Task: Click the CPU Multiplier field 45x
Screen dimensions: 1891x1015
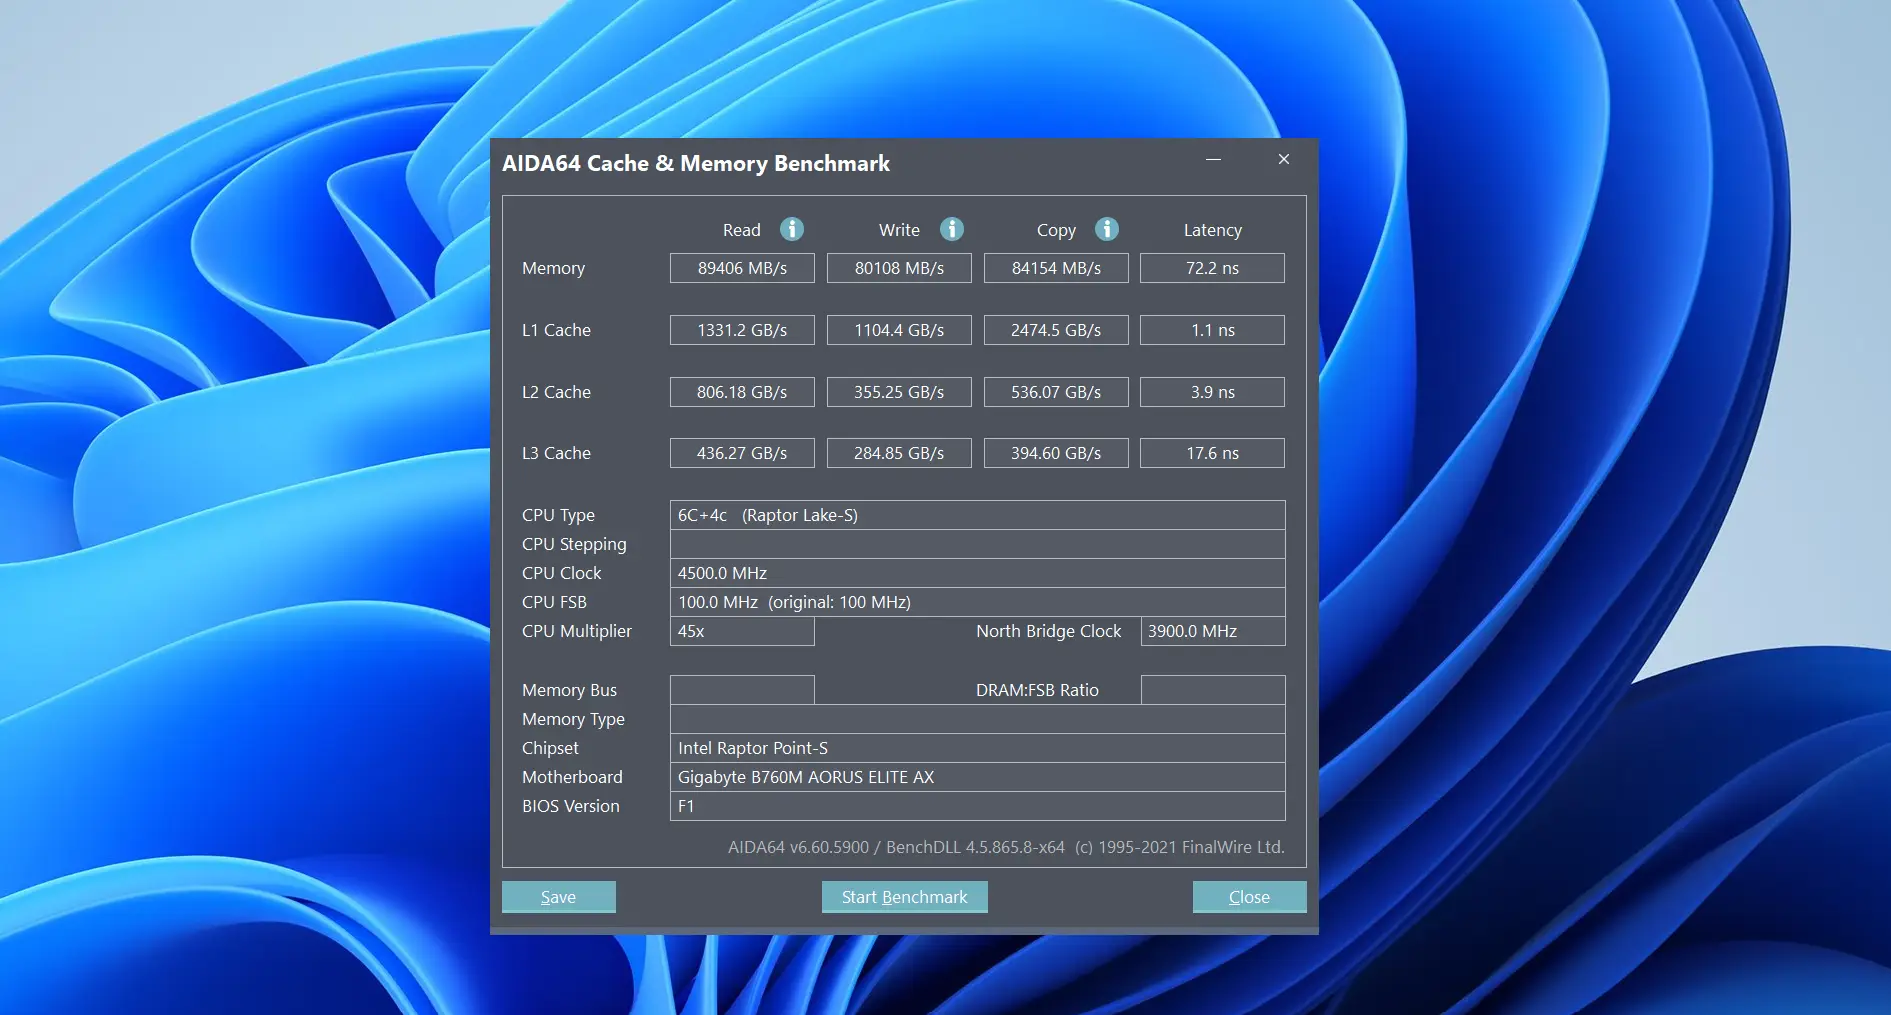Action: (742, 631)
